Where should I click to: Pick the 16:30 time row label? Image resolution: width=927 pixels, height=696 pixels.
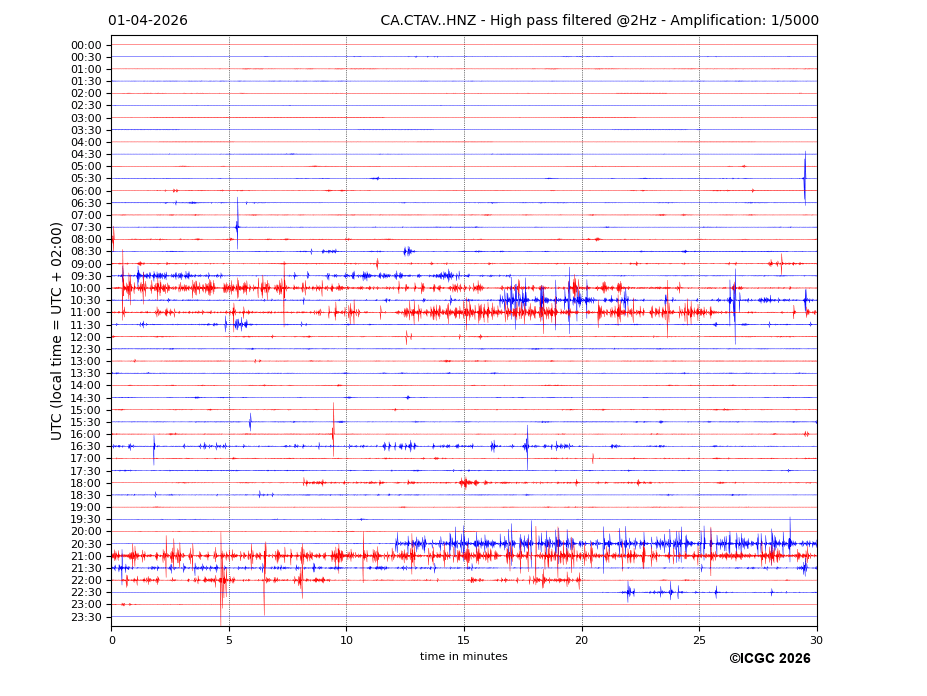coord(86,447)
